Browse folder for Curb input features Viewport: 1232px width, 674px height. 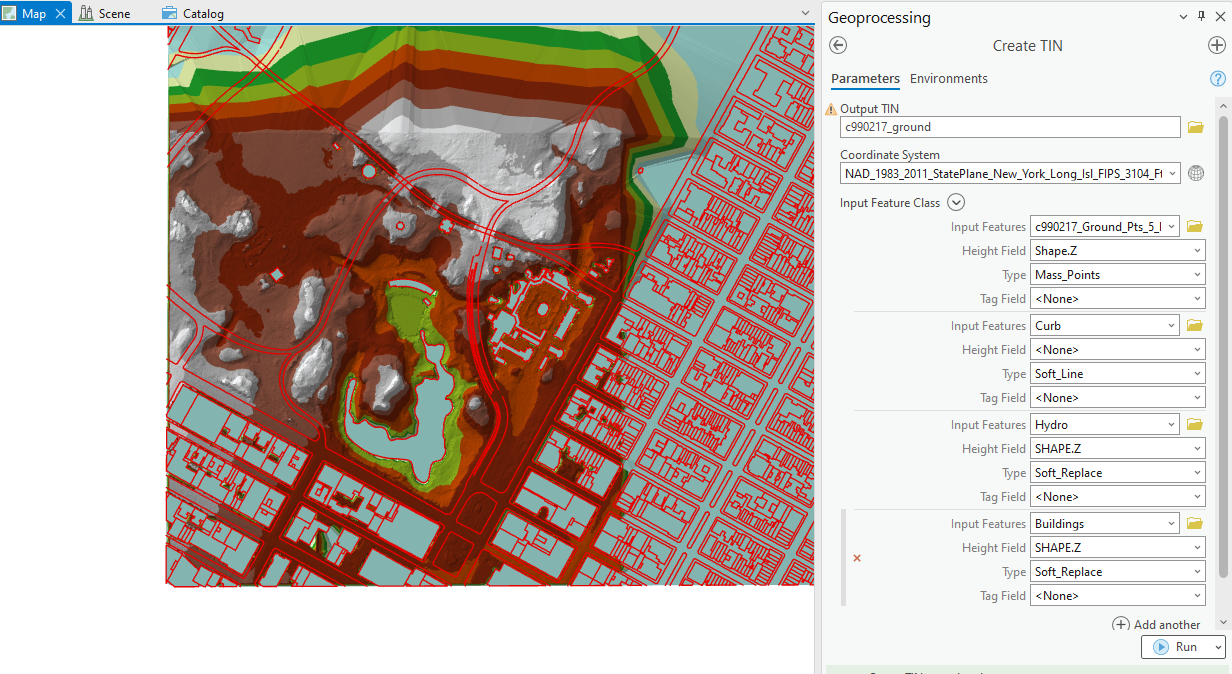1195,326
